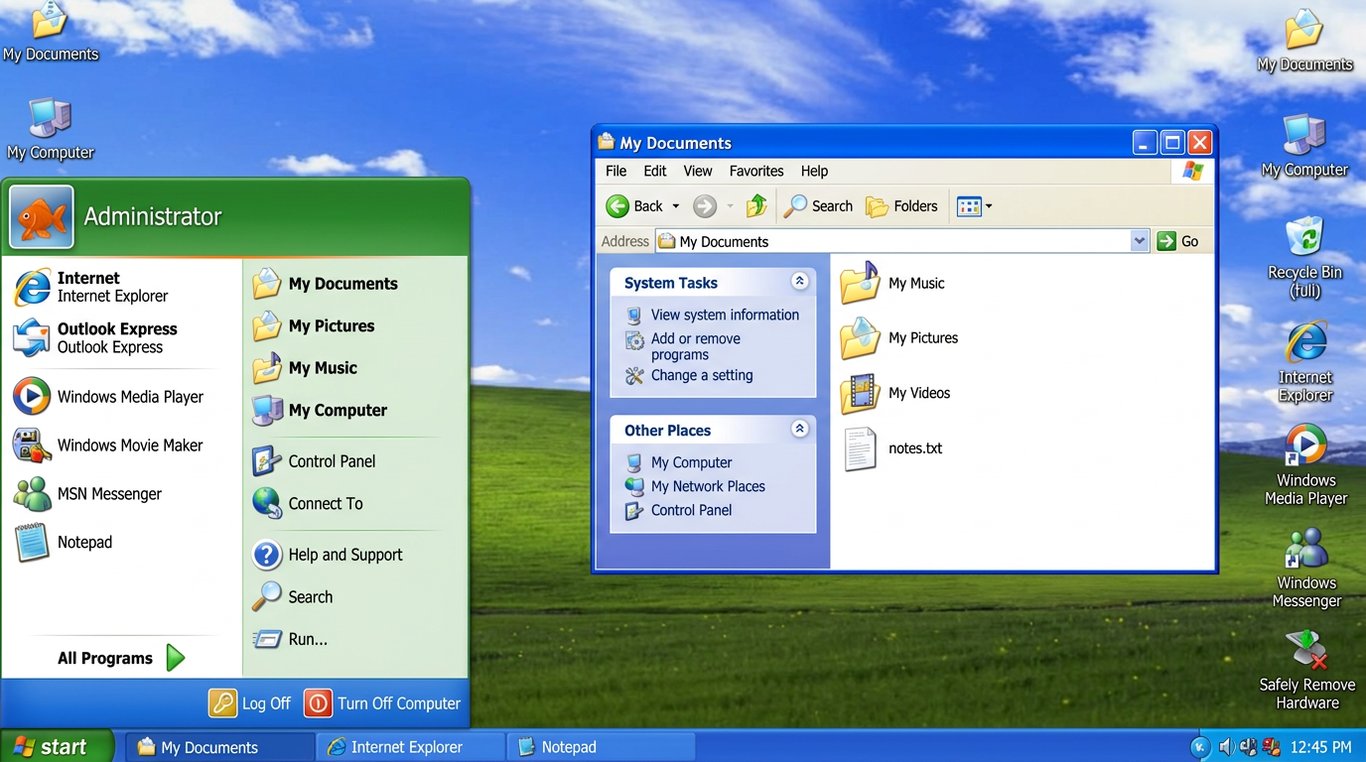Open the My Music folder
The image size is (1366, 762).
(917, 282)
